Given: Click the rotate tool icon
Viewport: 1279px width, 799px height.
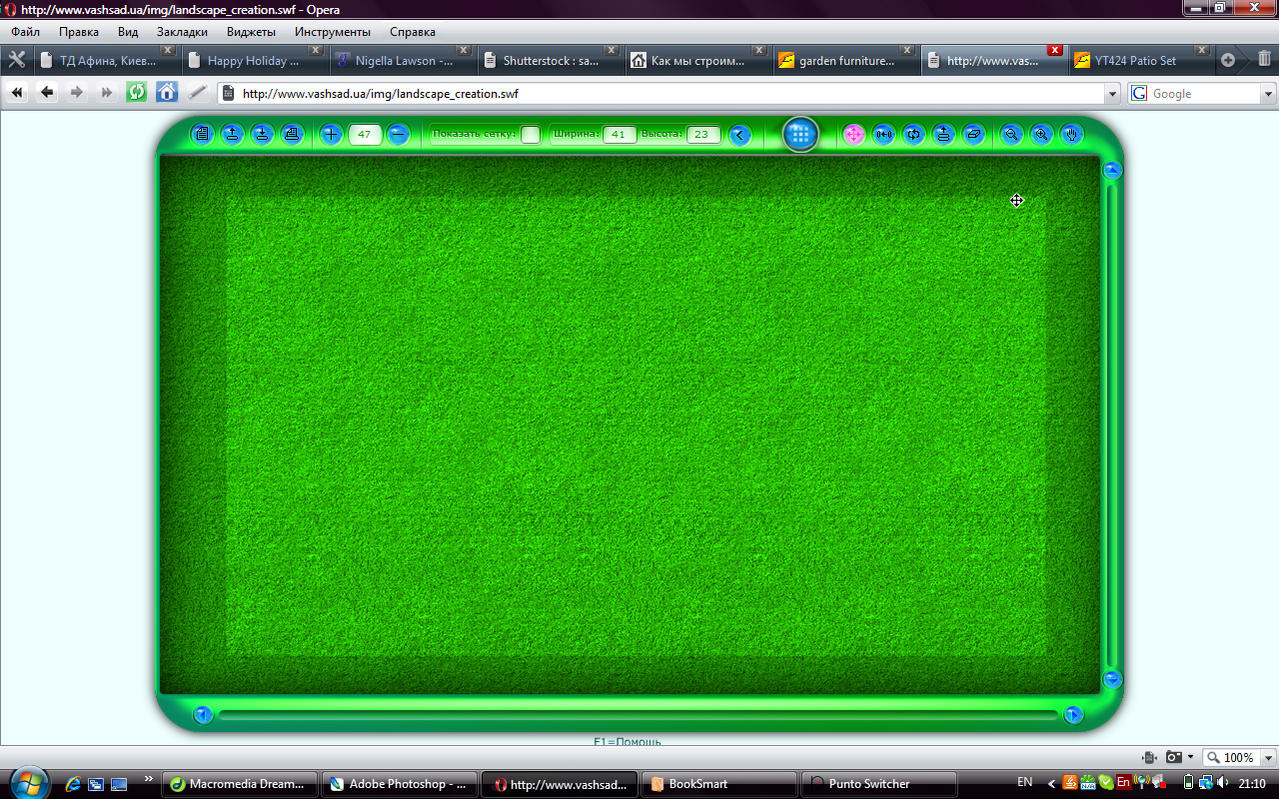Looking at the screenshot, I should coord(912,134).
